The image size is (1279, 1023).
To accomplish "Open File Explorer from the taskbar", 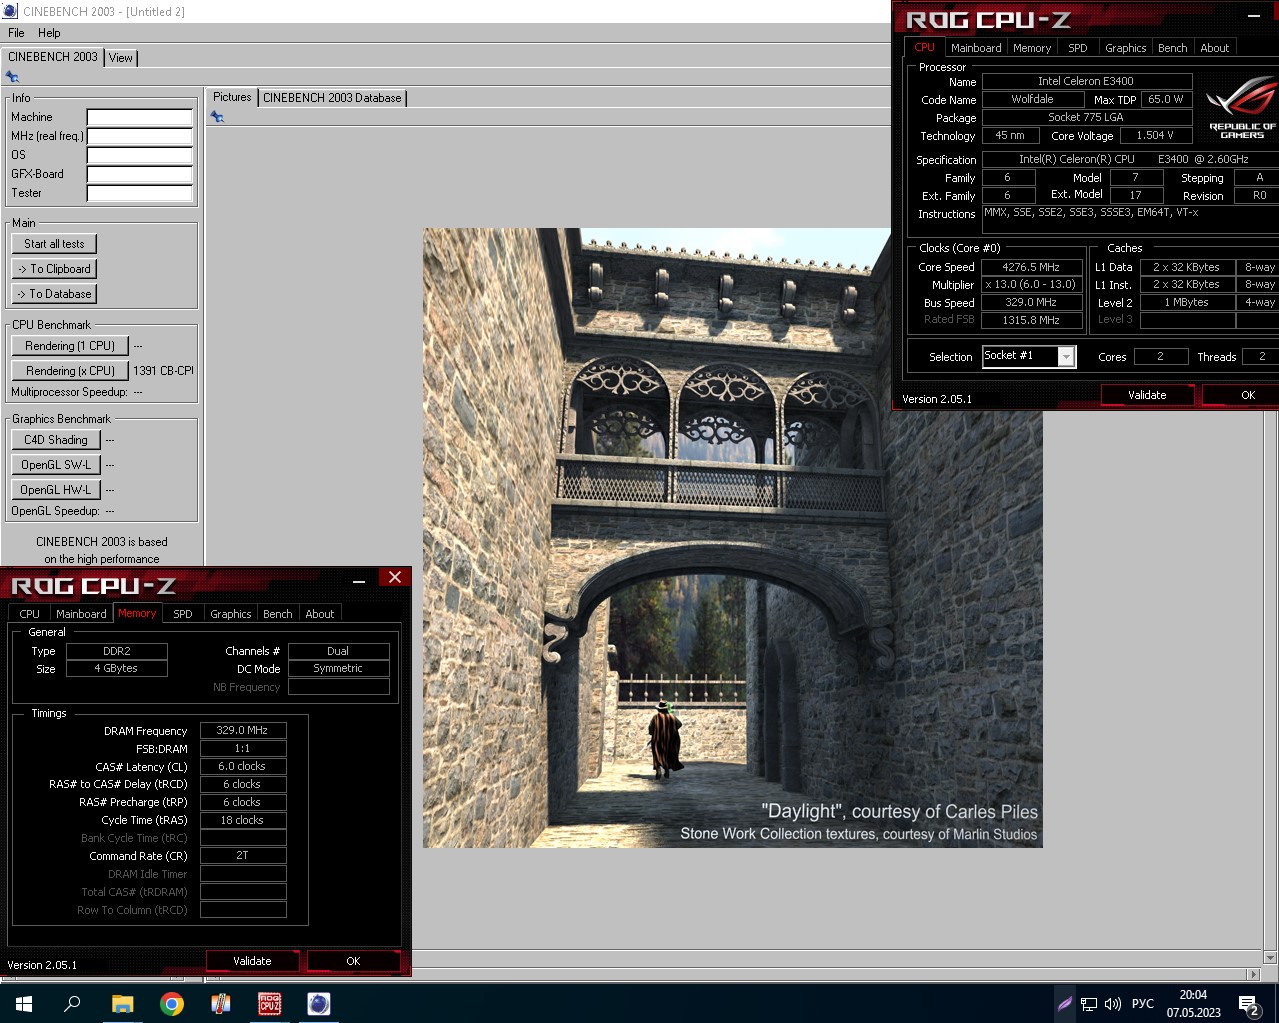I will 122,1003.
